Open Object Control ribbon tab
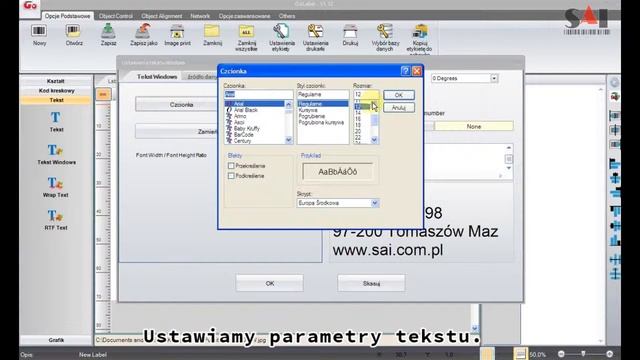This screenshot has height=360, width=640. 116,16
